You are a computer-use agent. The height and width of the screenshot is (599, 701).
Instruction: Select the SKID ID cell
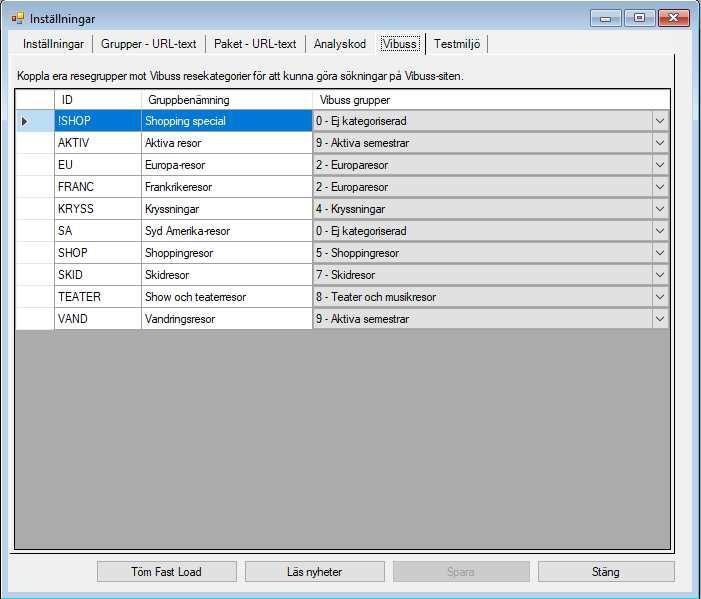[x=98, y=274]
